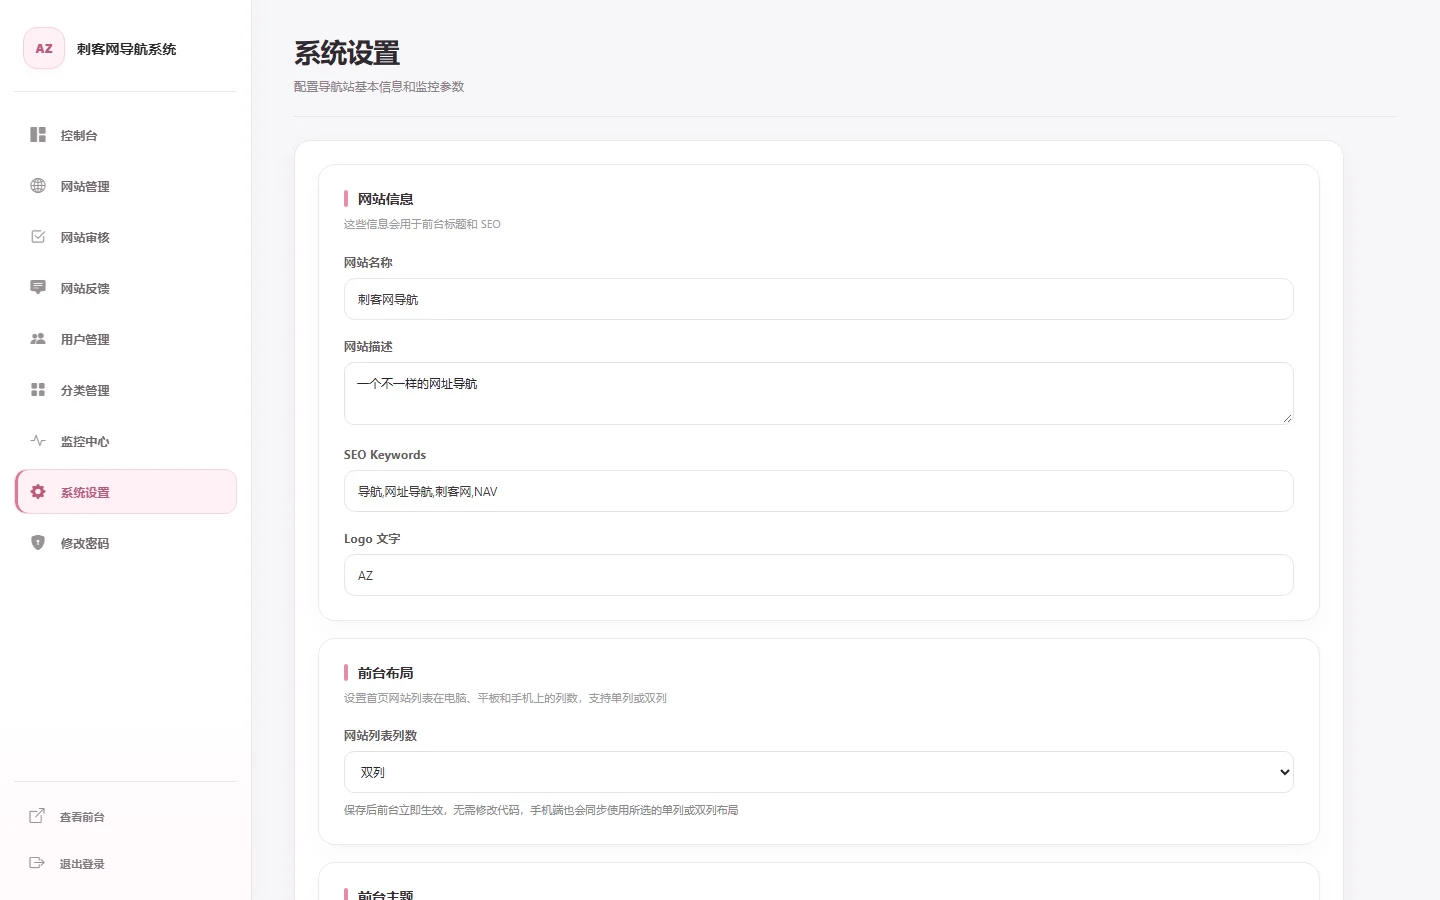Follow the 查看前台 link
Screen dimensions: 1440x900
pyautogui.click(x=126, y=816)
